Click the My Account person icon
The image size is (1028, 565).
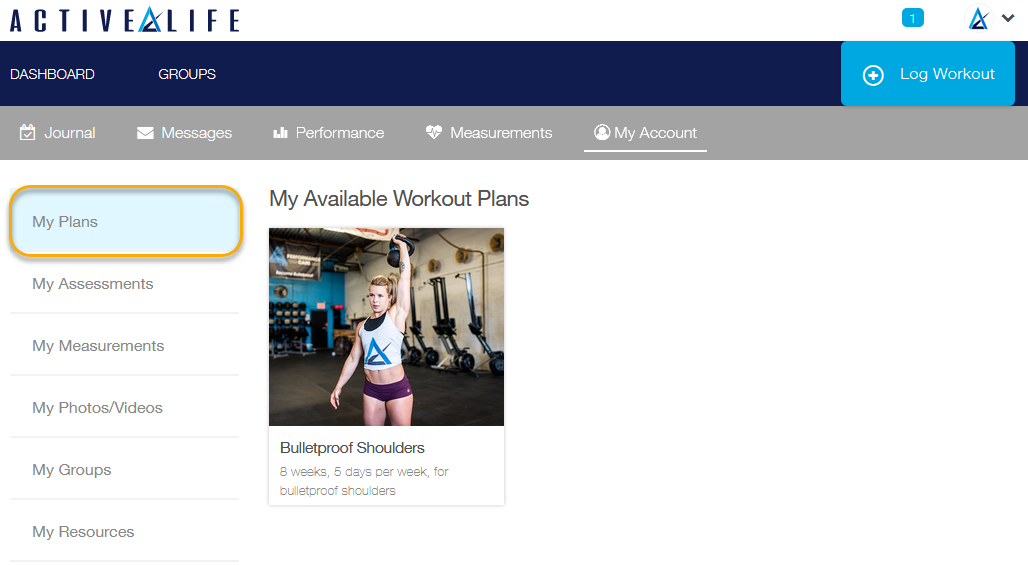coord(602,132)
